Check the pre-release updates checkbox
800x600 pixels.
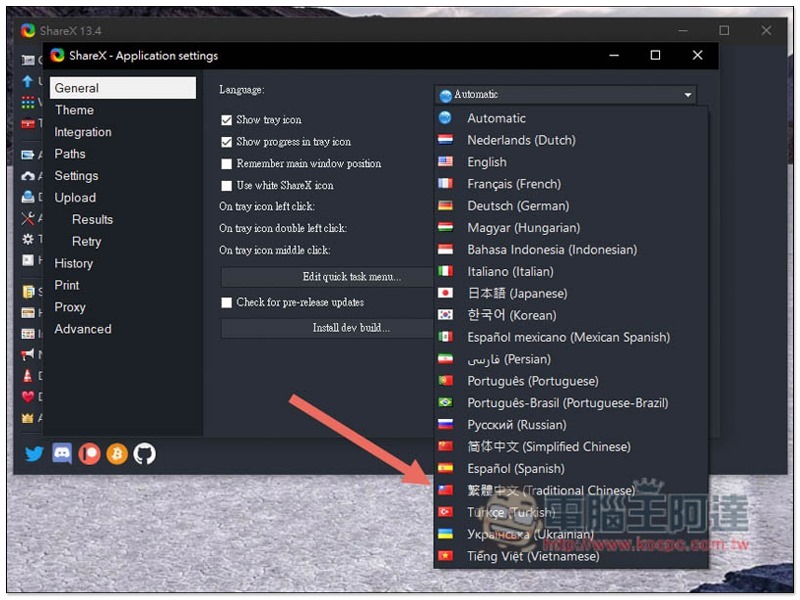pos(227,303)
